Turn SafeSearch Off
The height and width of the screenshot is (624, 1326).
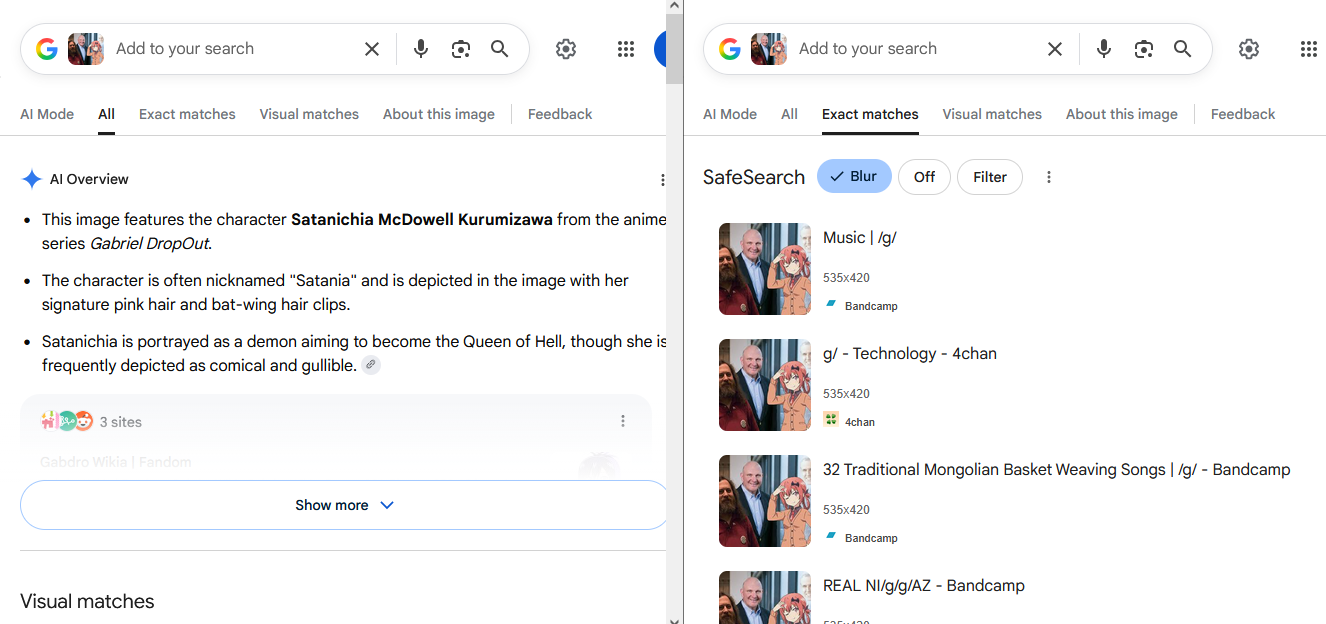point(924,177)
